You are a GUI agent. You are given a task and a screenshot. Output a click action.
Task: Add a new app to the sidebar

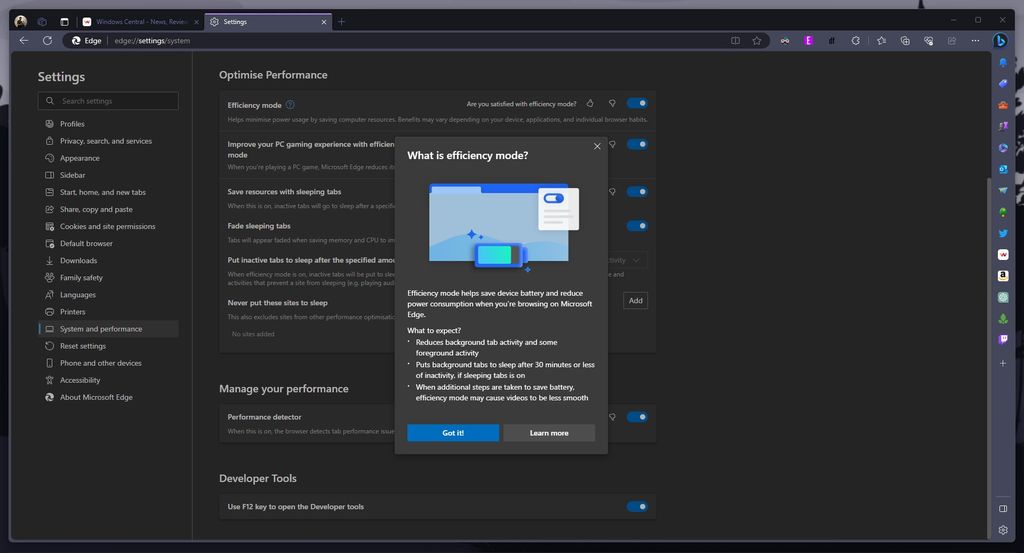(x=1003, y=363)
